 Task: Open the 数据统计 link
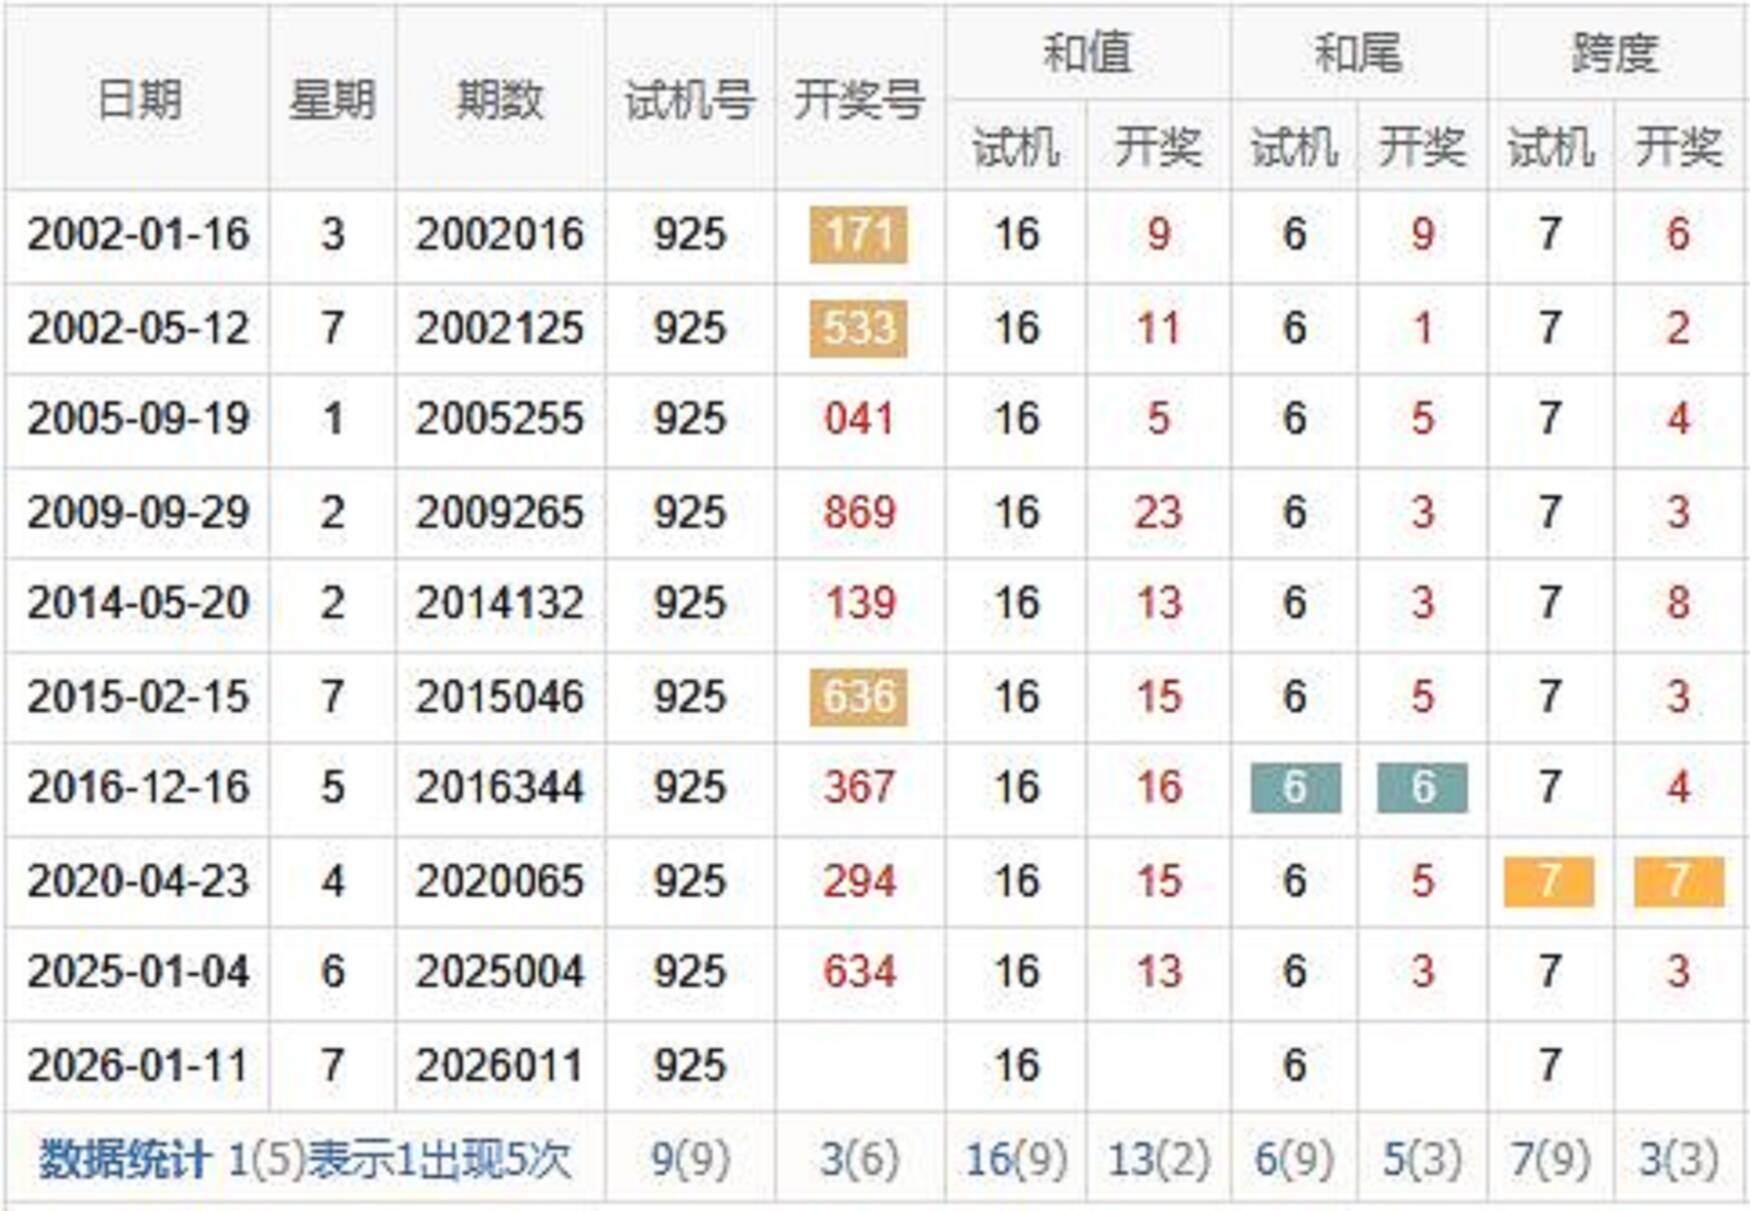[124, 1160]
